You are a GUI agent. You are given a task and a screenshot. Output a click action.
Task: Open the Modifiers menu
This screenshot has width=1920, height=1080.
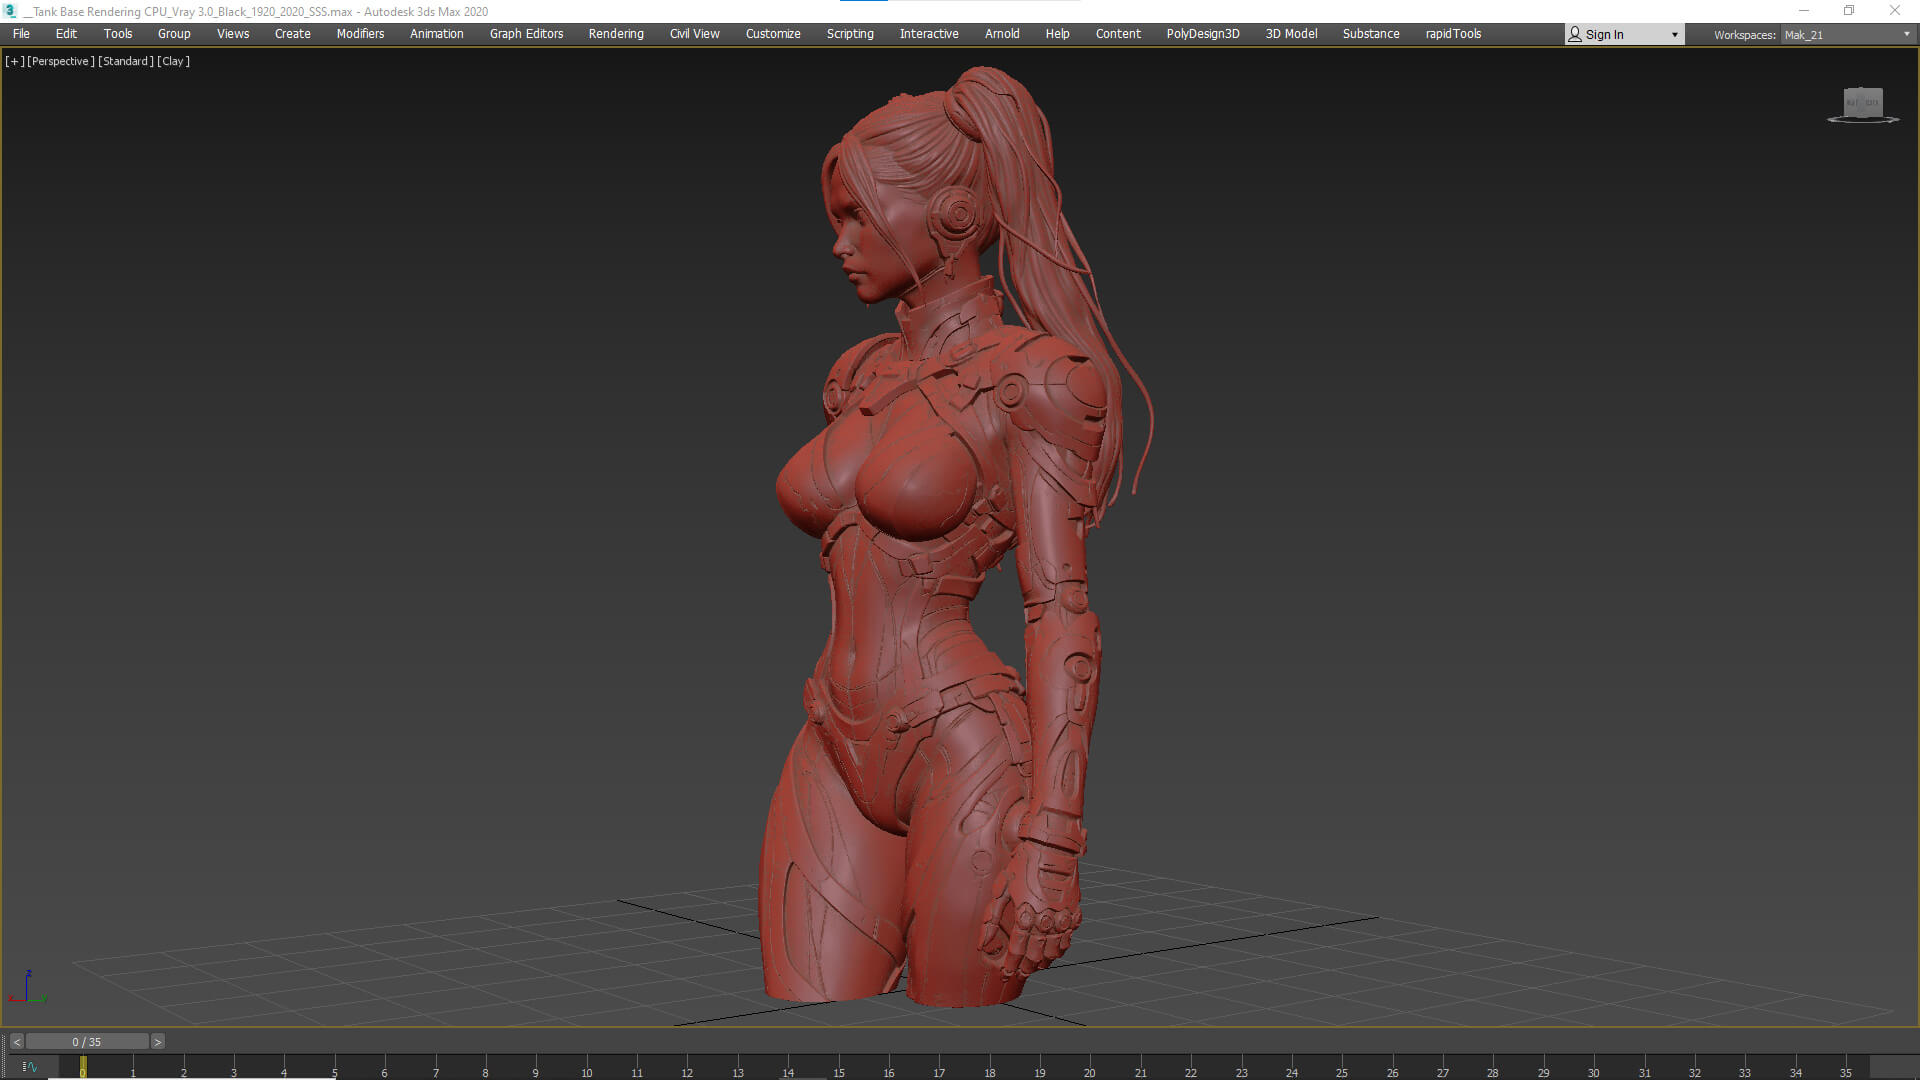tap(360, 34)
